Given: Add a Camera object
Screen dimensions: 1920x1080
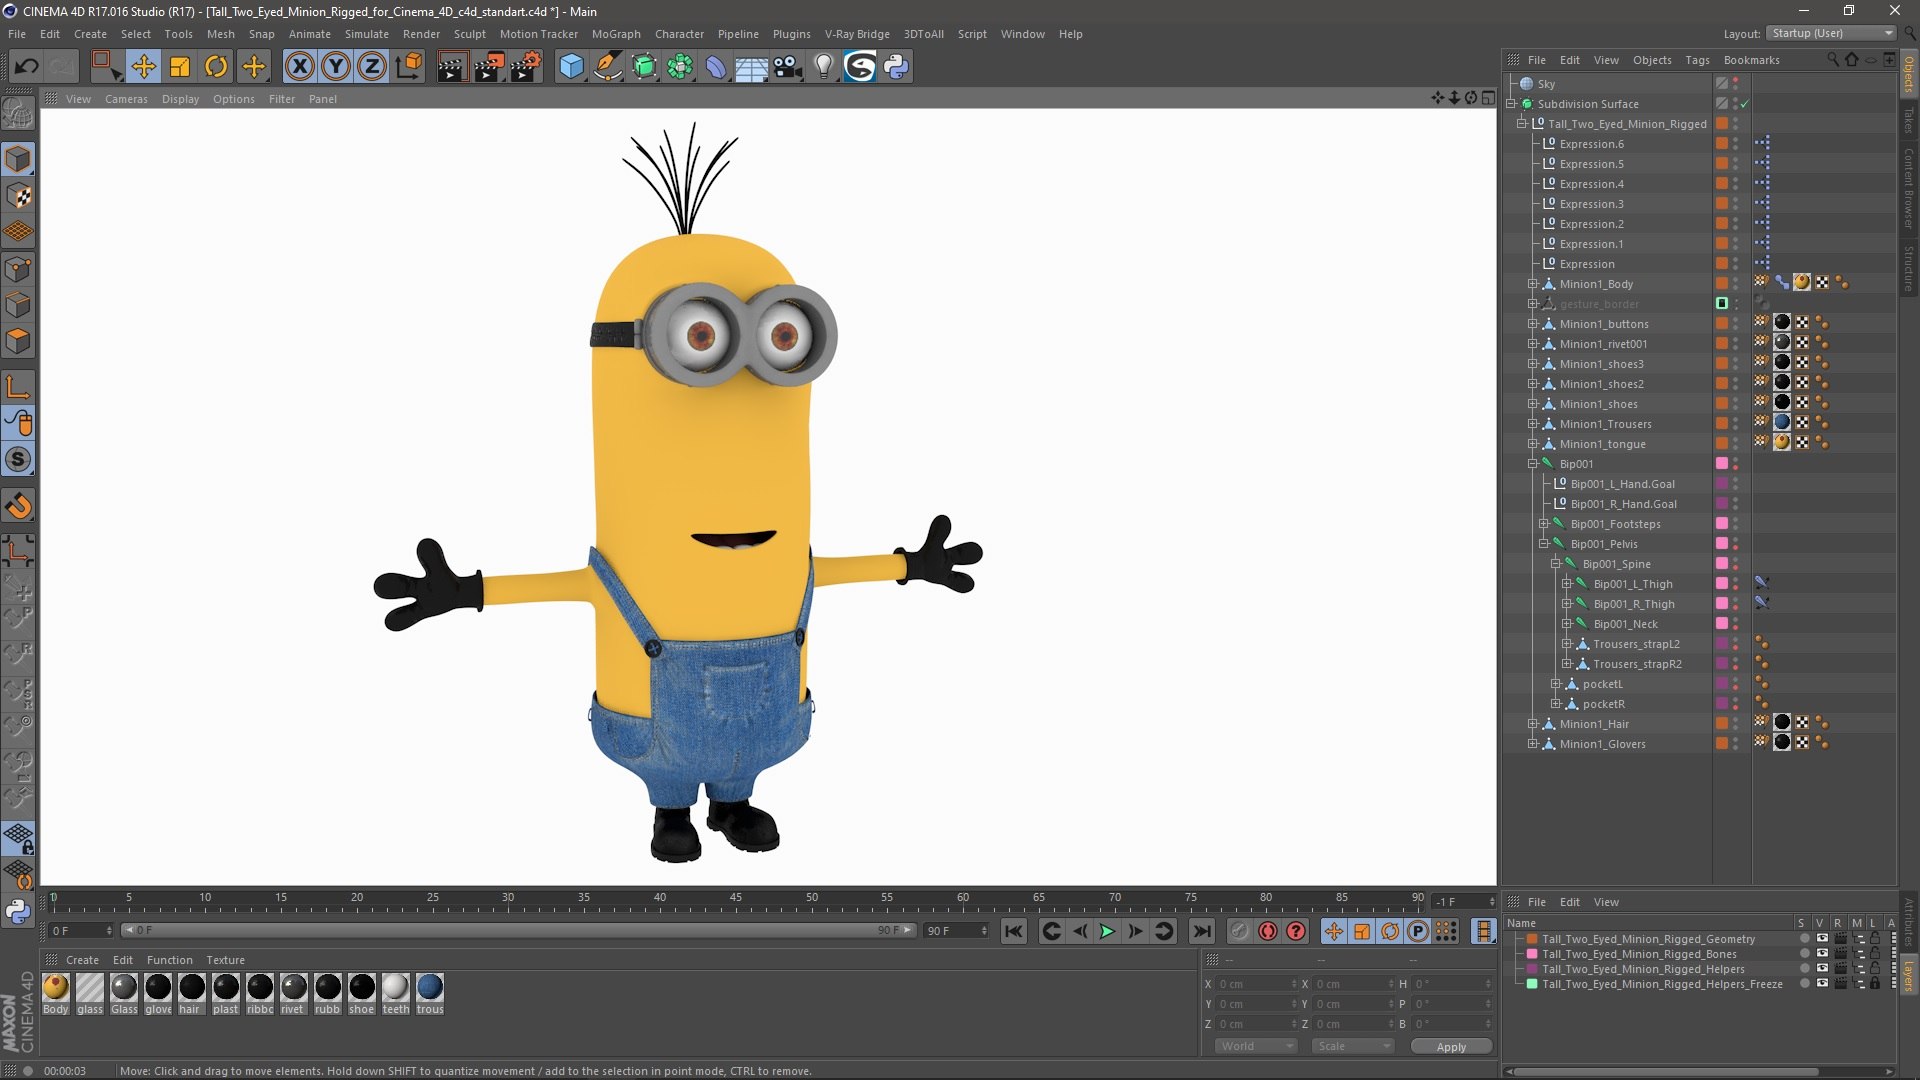Looking at the screenshot, I should click(x=788, y=67).
